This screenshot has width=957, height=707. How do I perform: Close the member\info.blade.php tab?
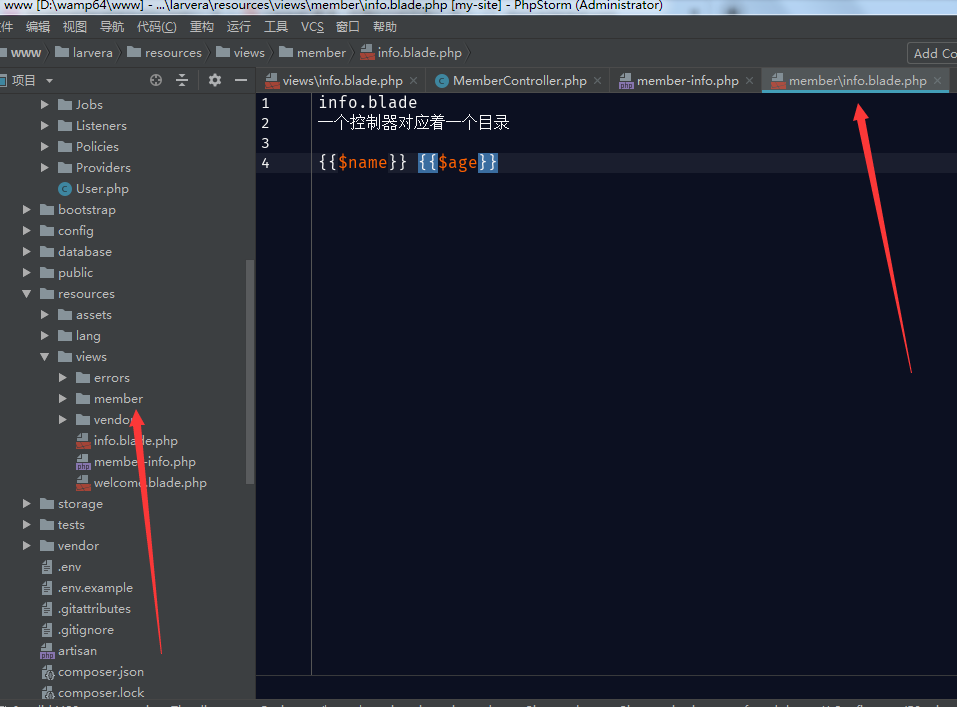coord(937,81)
